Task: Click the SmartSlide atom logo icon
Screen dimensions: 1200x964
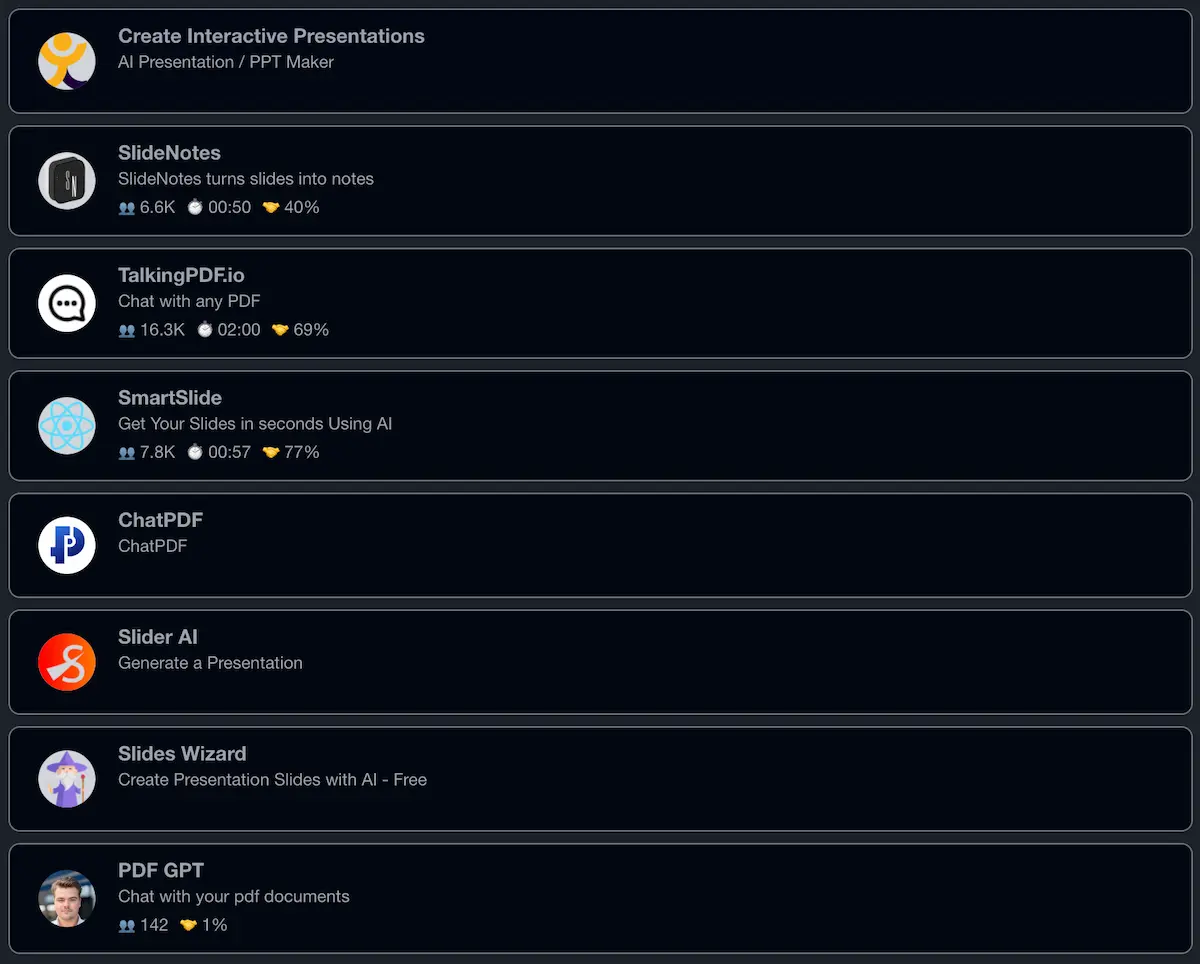Action: coord(67,426)
